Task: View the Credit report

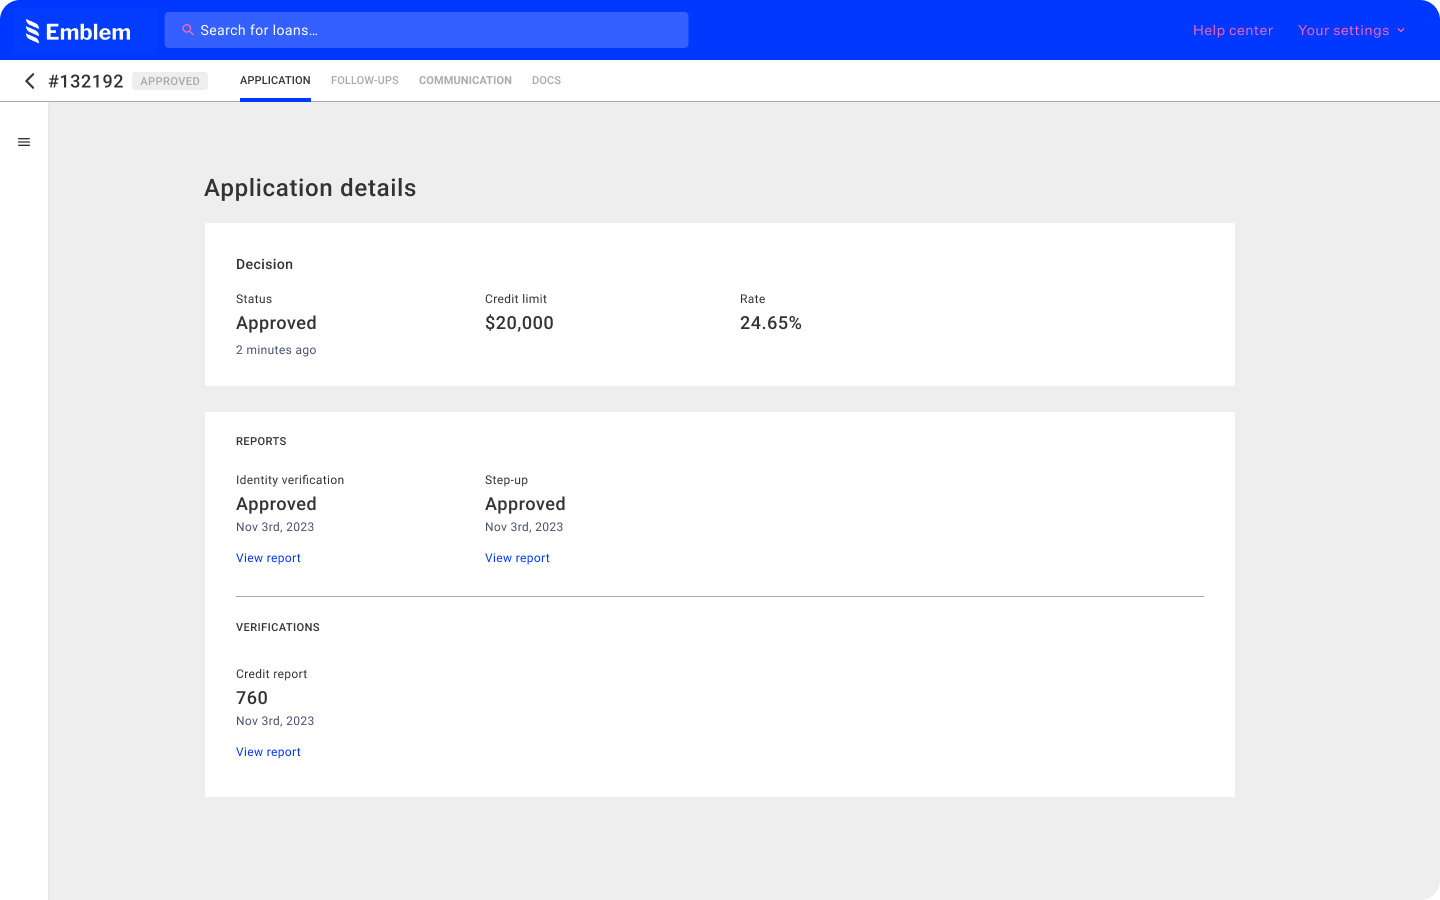Action: 268,751
